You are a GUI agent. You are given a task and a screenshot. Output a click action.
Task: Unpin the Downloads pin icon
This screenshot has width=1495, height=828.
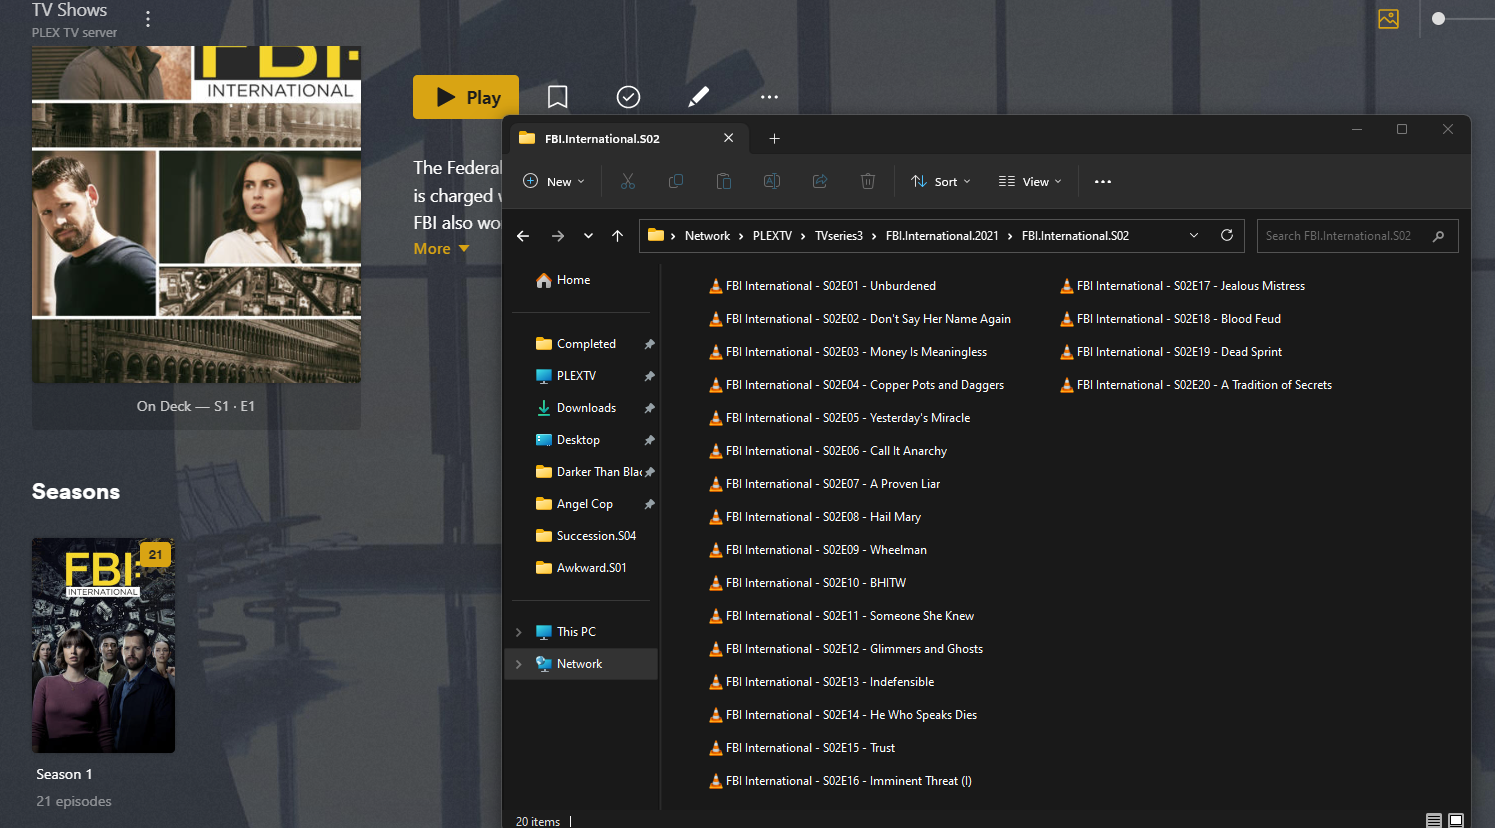click(649, 408)
